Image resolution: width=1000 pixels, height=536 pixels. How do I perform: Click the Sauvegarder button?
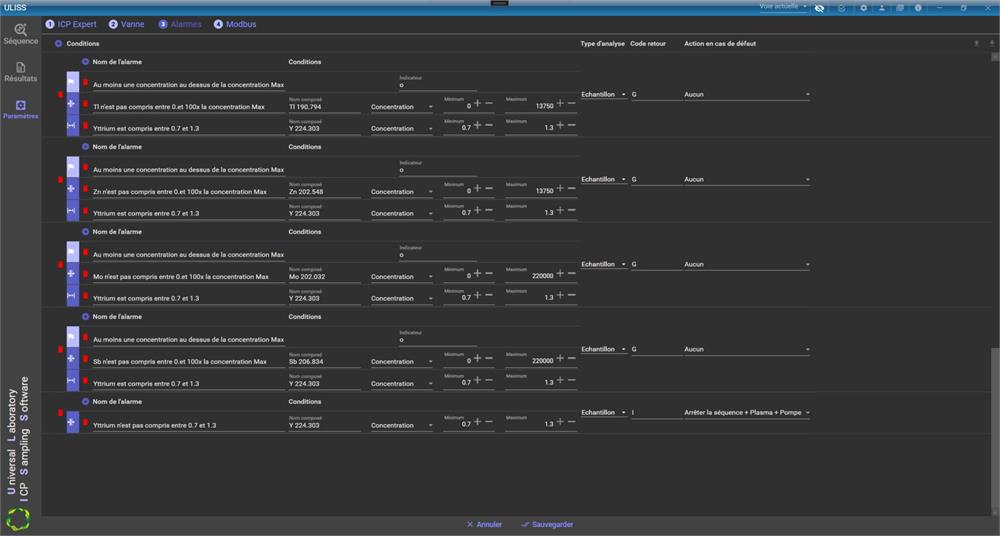point(547,524)
